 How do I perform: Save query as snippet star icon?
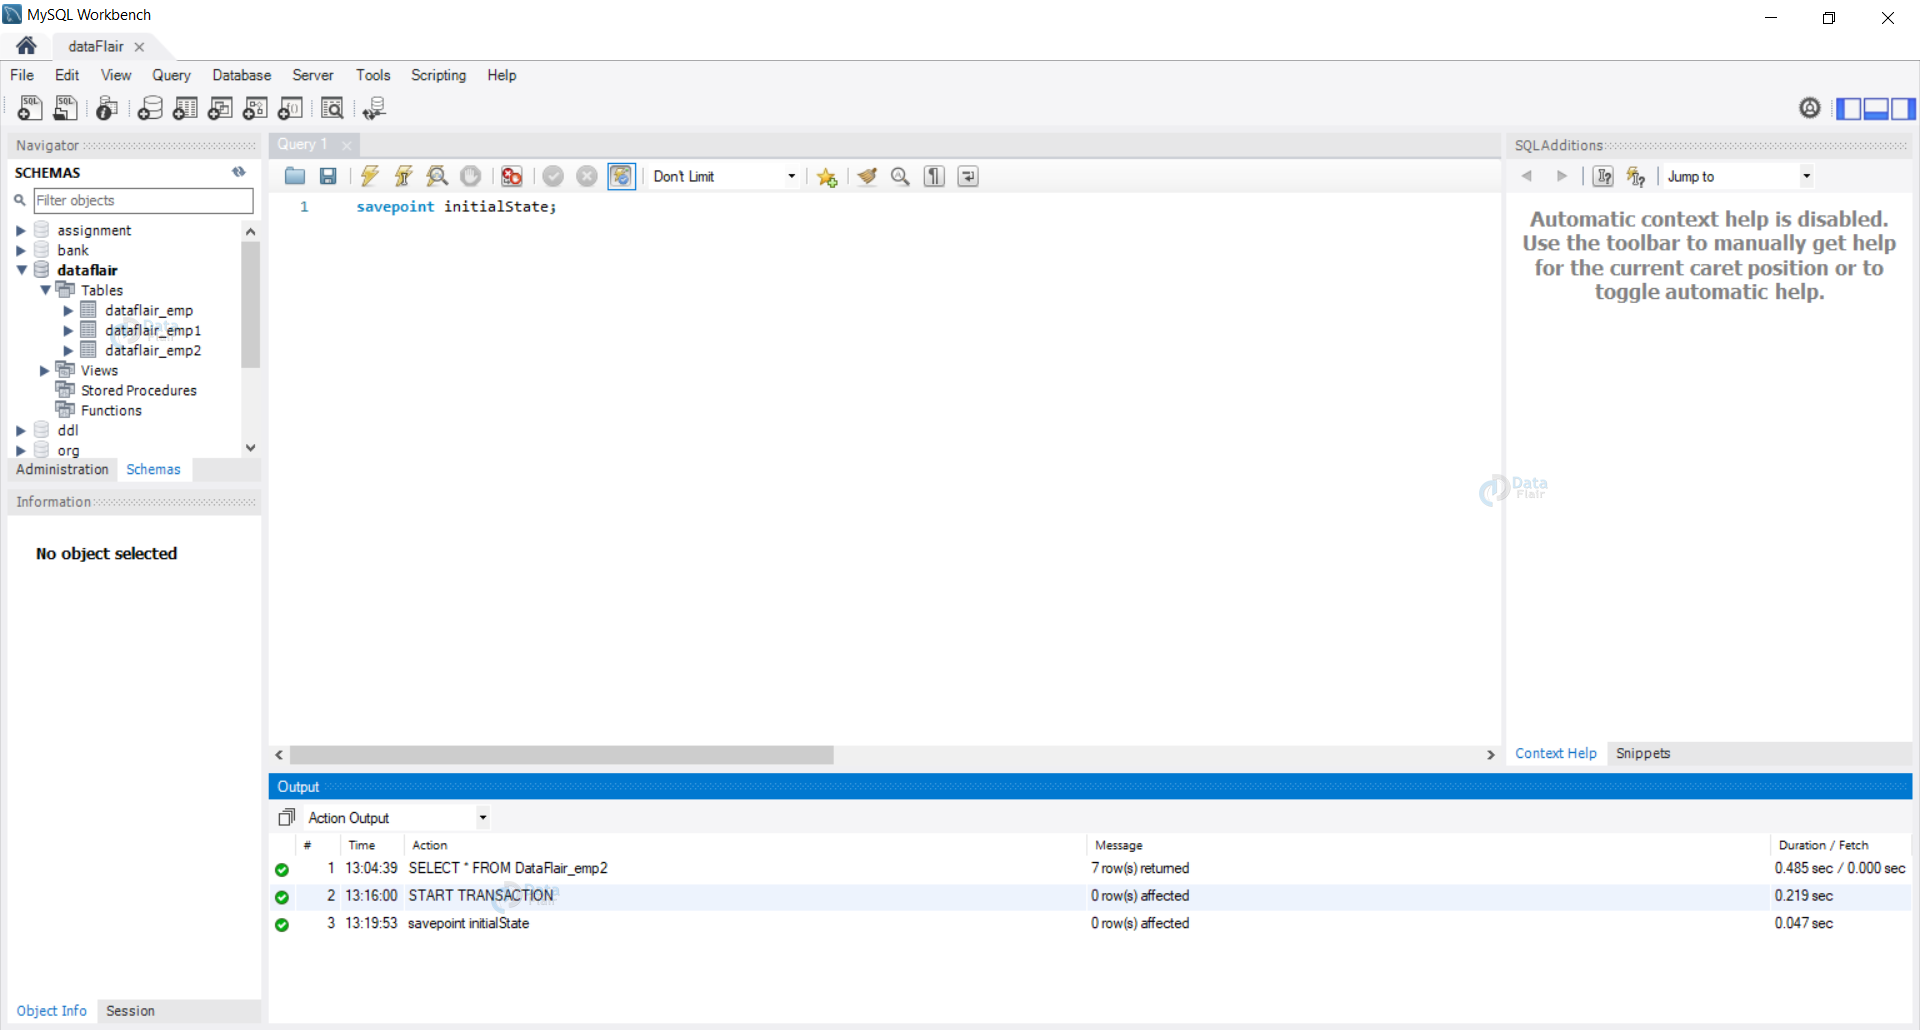point(827,177)
